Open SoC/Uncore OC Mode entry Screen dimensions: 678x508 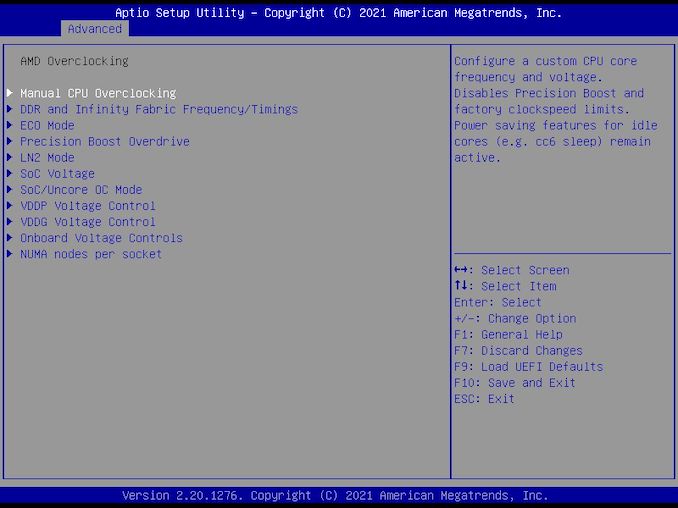click(81, 190)
